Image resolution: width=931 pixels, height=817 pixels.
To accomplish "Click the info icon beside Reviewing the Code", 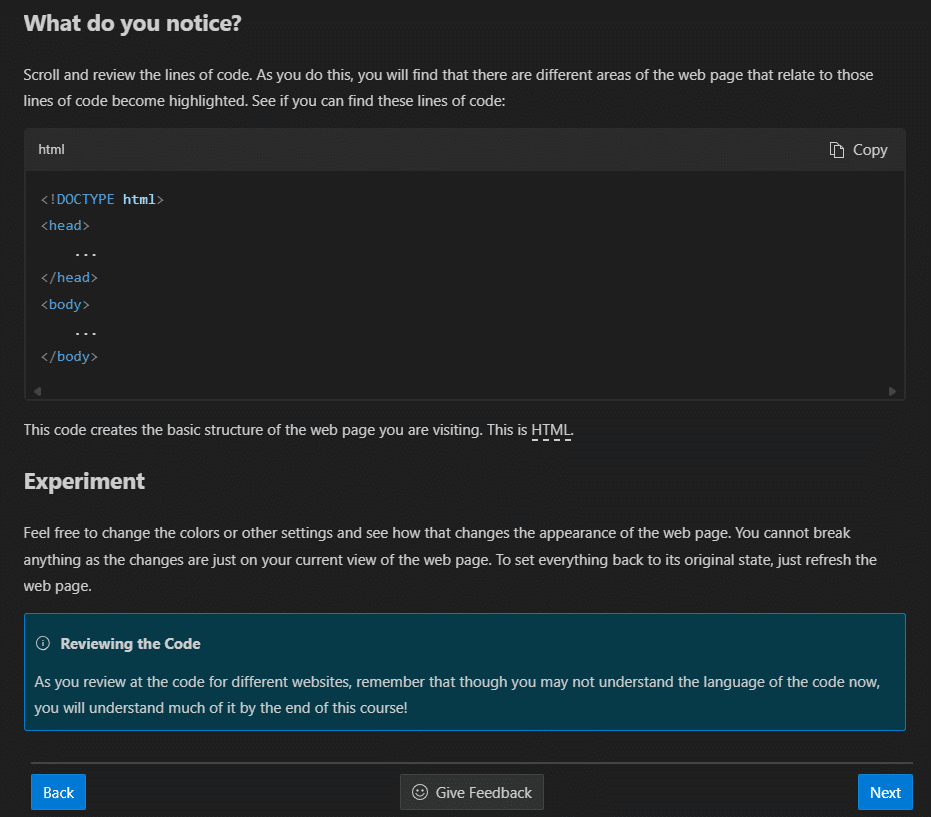I will point(43,643).
